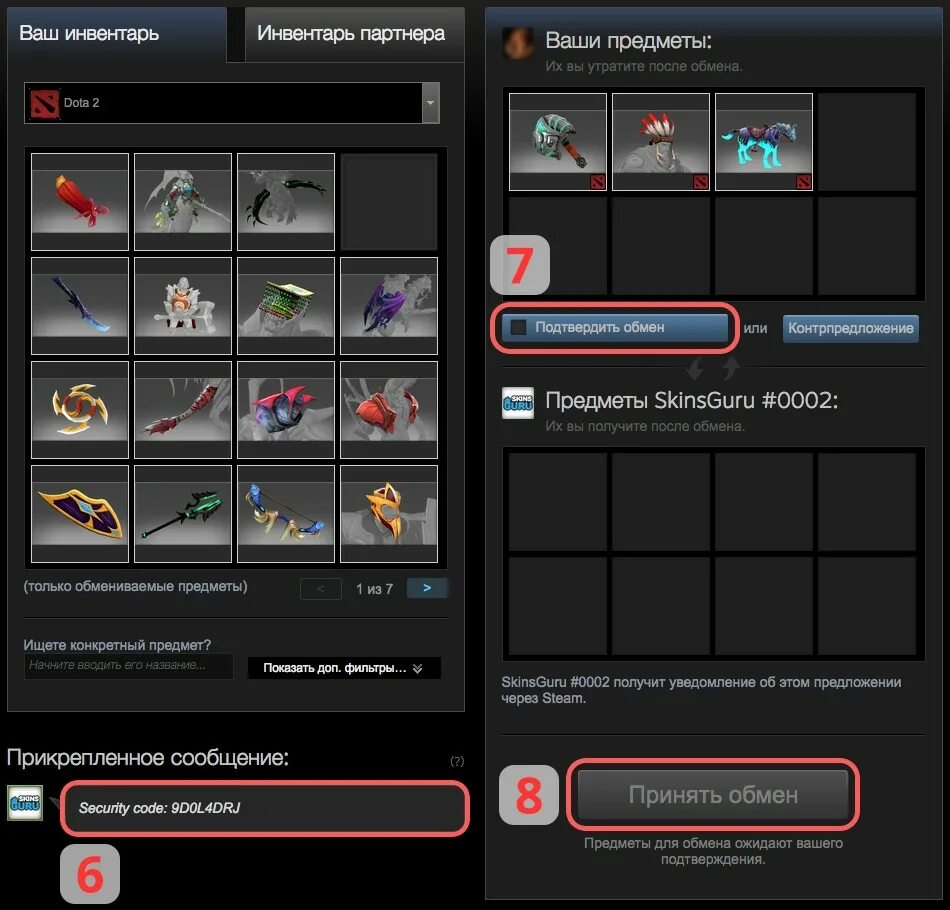Choose the red shoulder armor item

[x=389, y=410]
